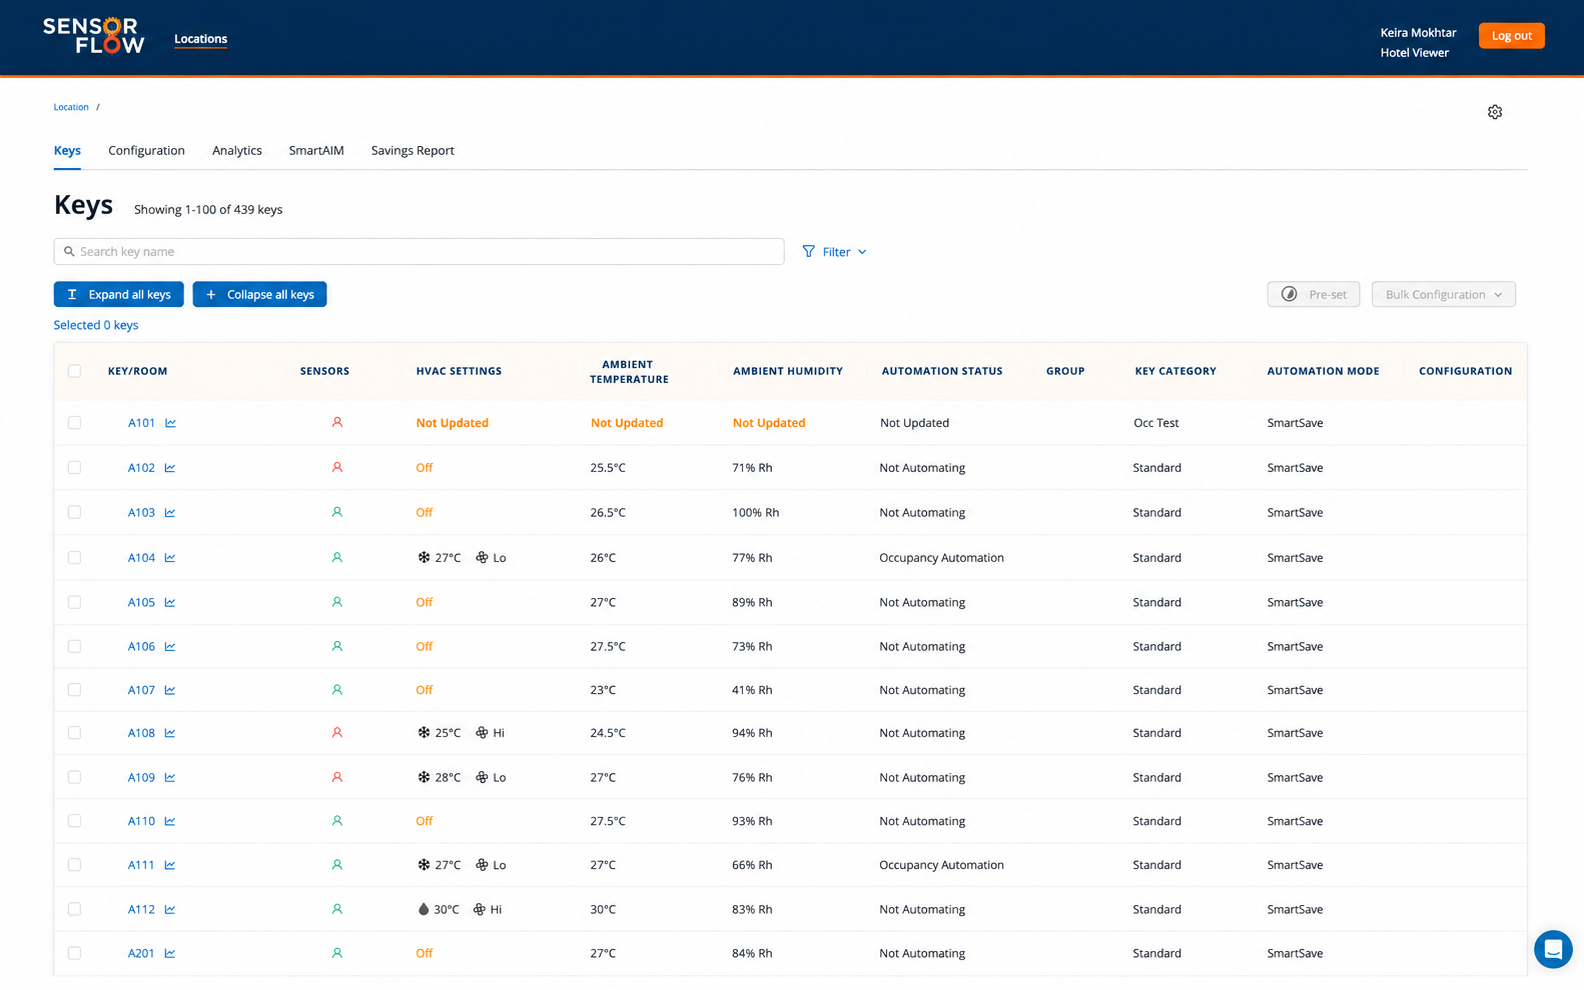The height and width of the screenshot is (990, 1584).
Task: Click the Search key name field
Action: (x=419, y=251)
